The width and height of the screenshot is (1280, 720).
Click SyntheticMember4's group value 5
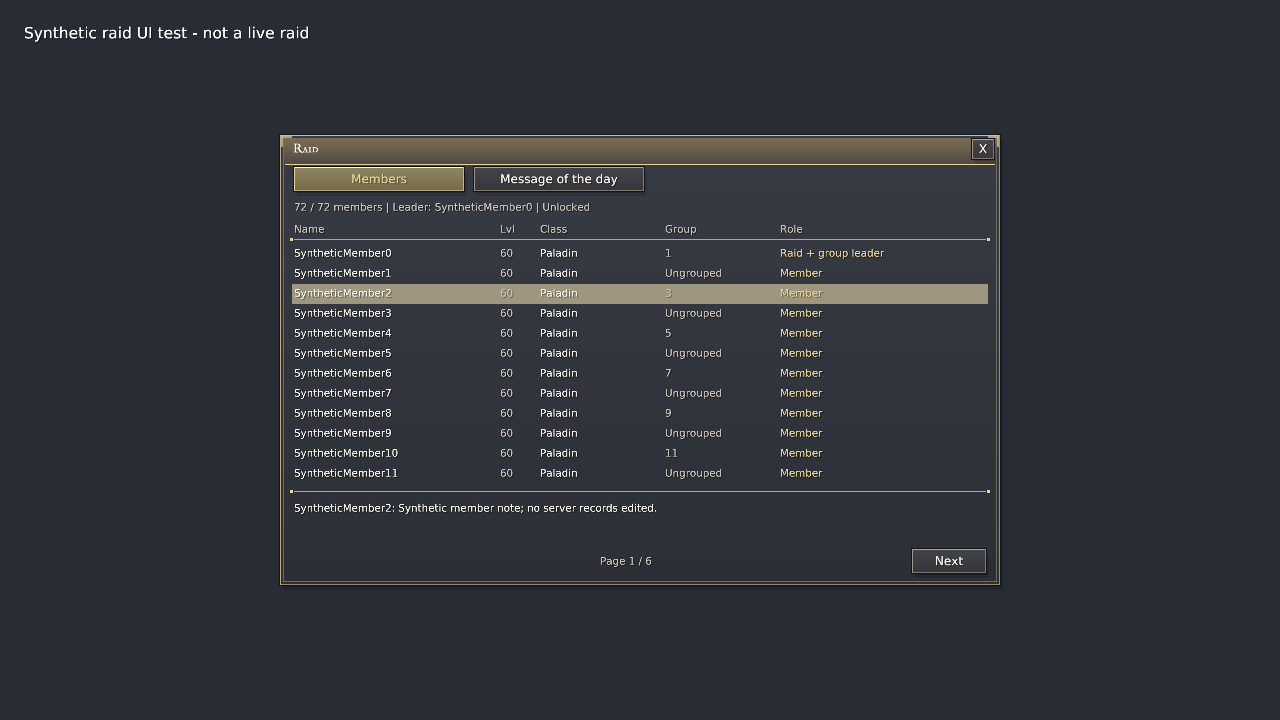click(x=668, y=333)
